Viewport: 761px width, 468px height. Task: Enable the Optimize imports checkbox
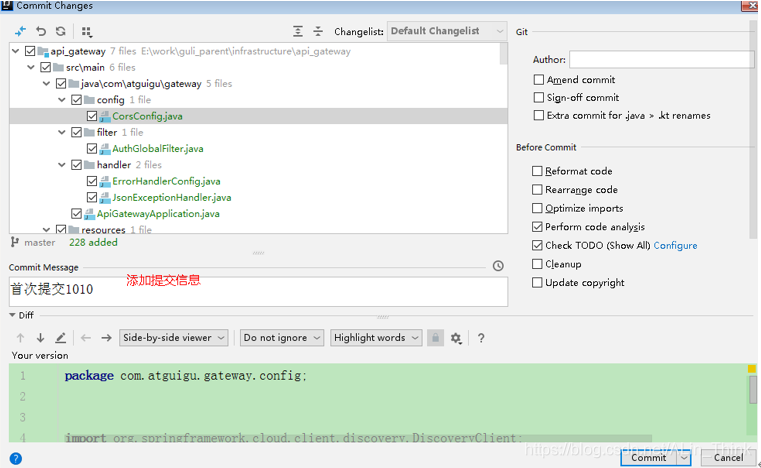tap(537, 208)
